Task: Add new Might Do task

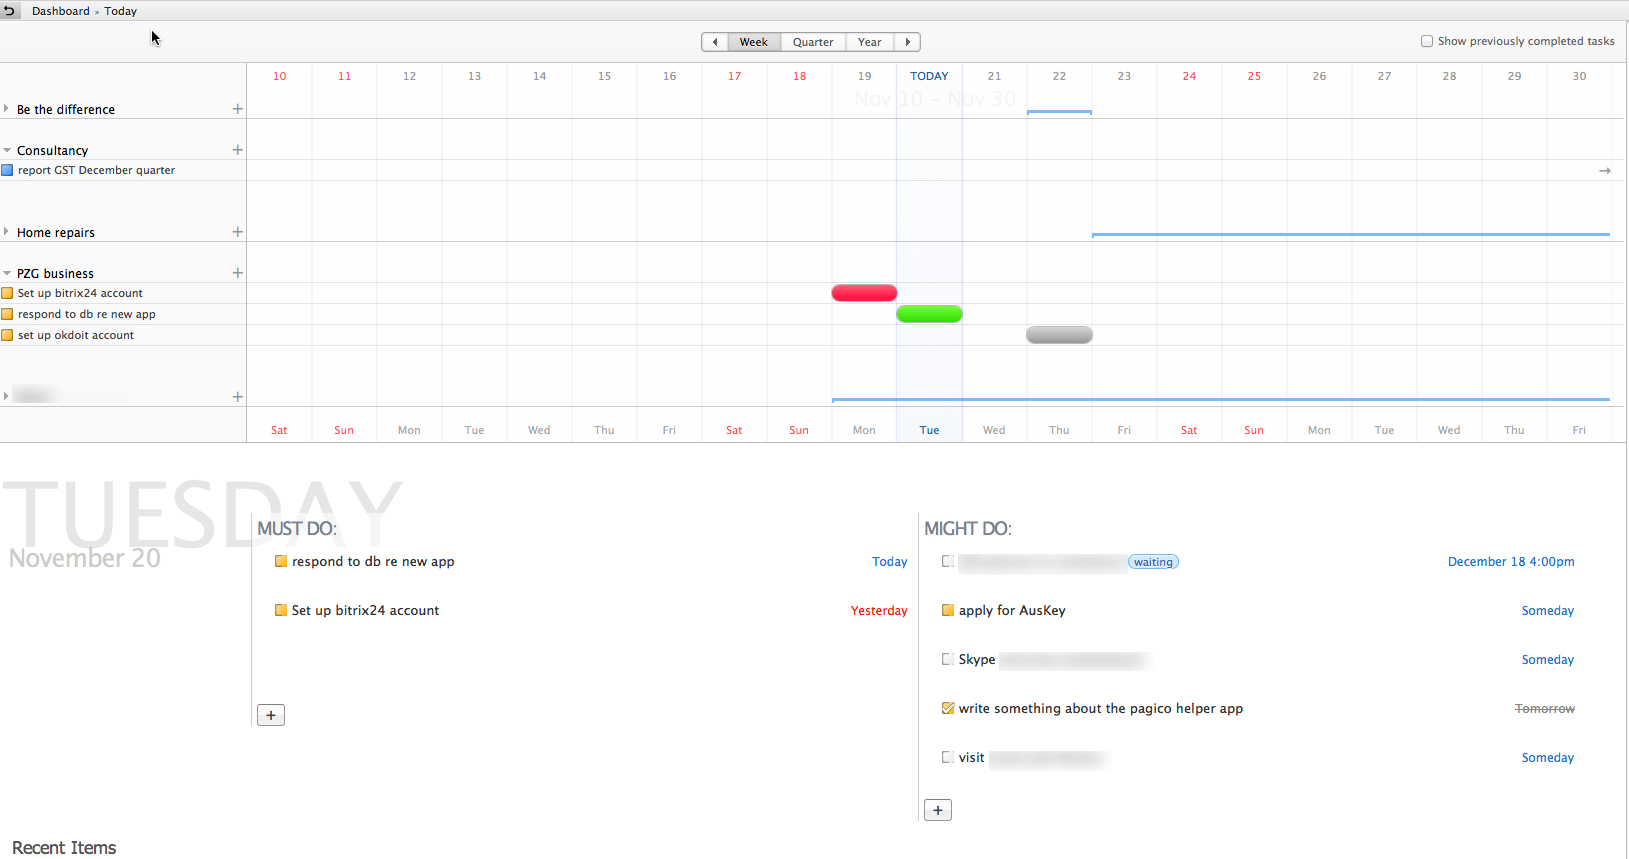Action: (938, 810)
